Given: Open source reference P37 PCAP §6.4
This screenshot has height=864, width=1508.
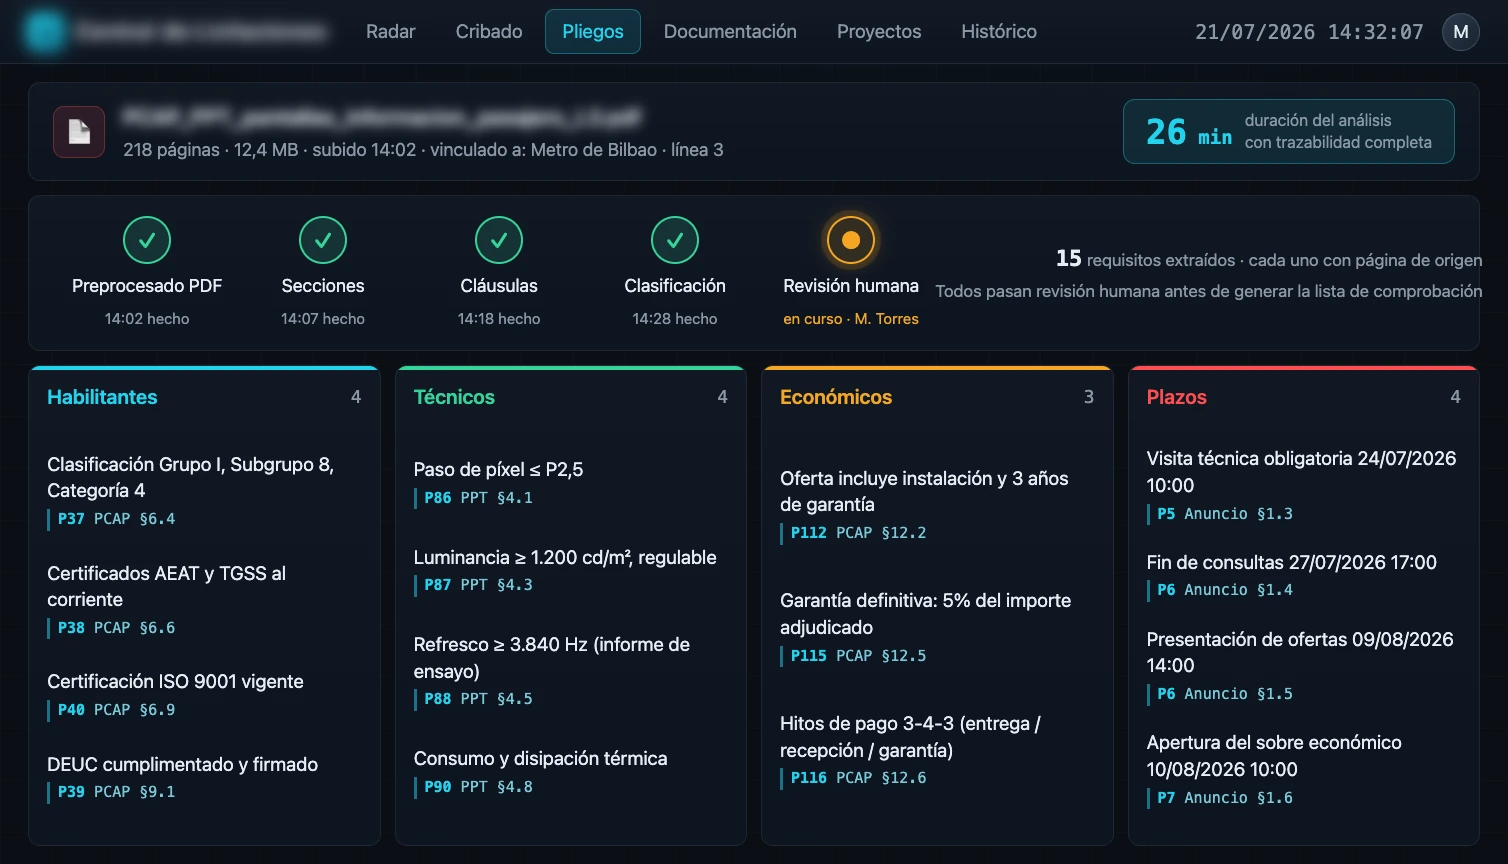Looking at the screenshot, I should [116, 519].
